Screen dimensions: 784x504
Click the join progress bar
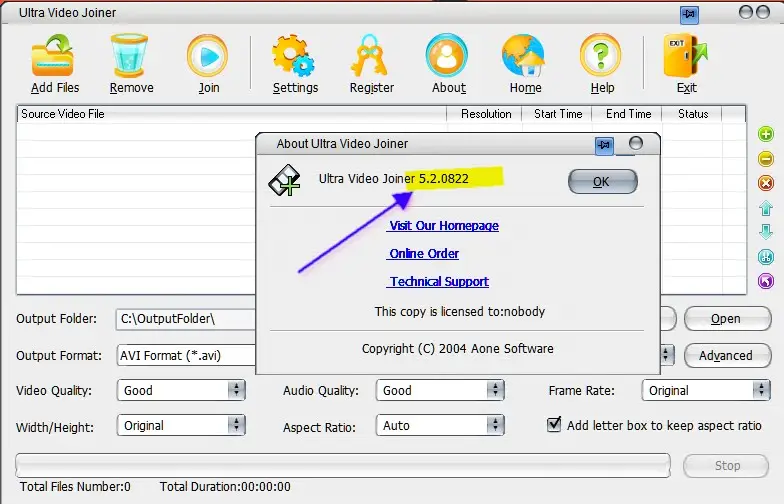343,466
